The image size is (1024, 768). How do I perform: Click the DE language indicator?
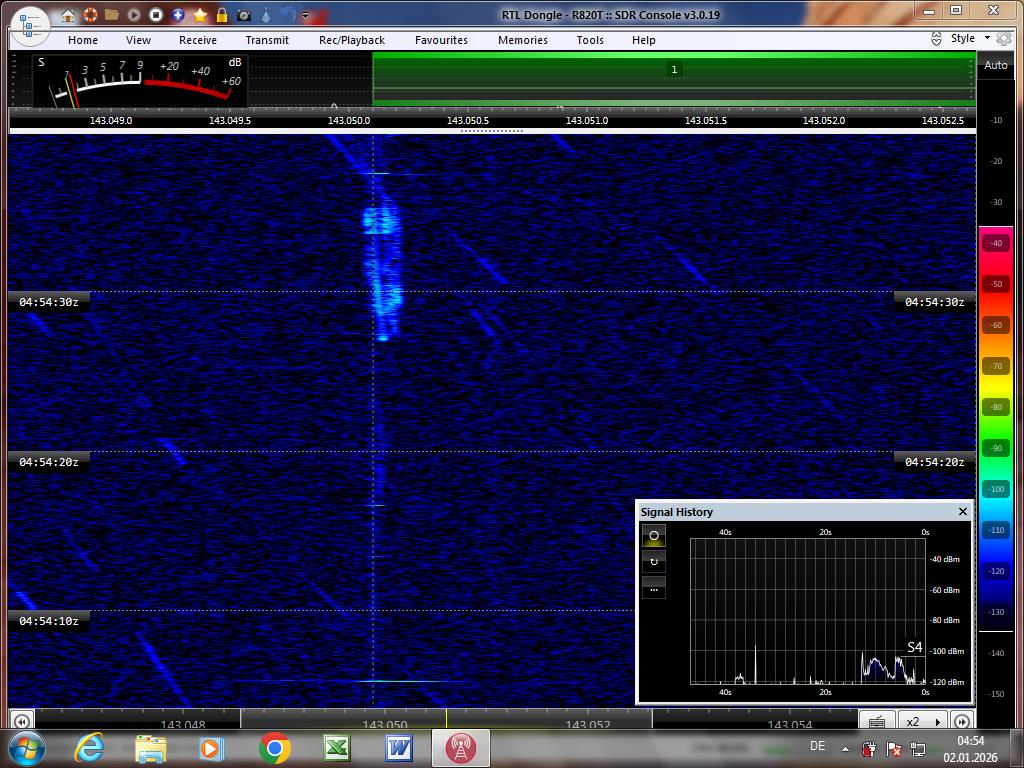point(817,746)
